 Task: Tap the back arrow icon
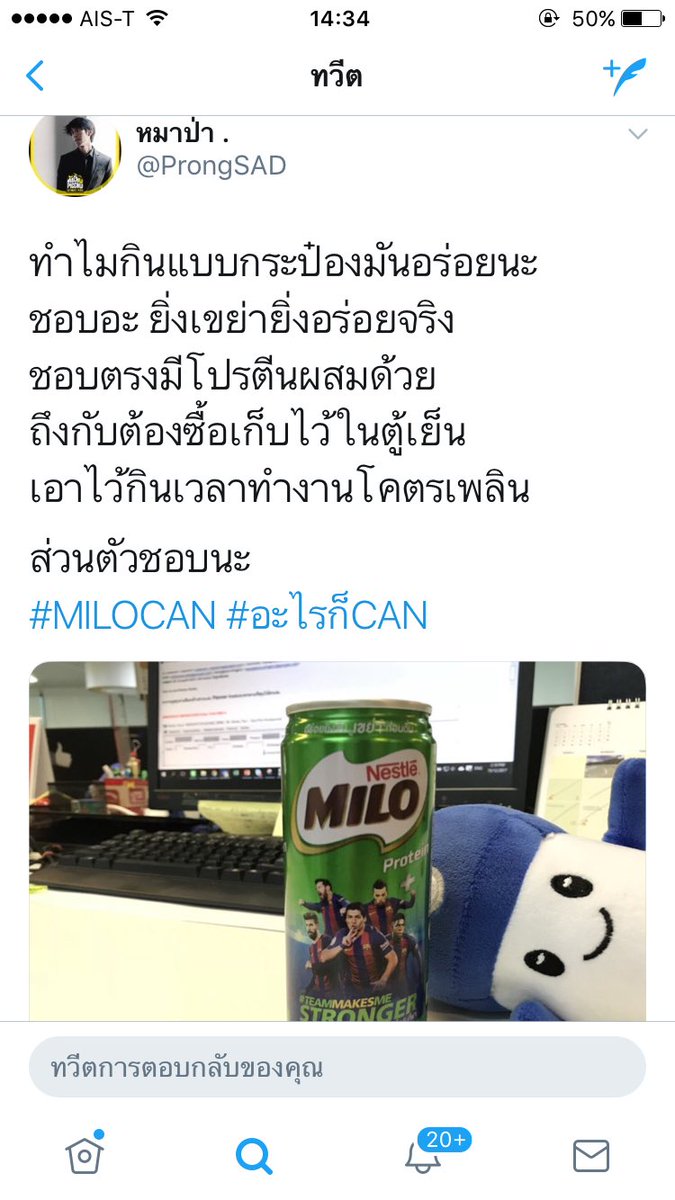click(35, 76)
